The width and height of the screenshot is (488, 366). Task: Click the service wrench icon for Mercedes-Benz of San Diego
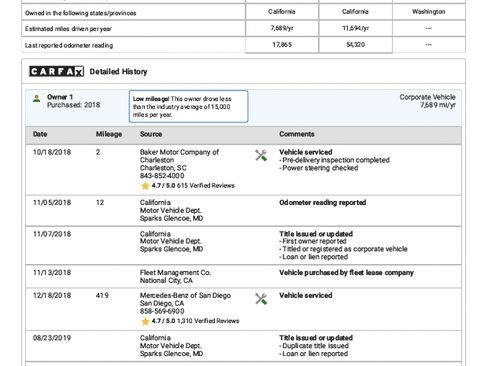[x=261, y=299]
